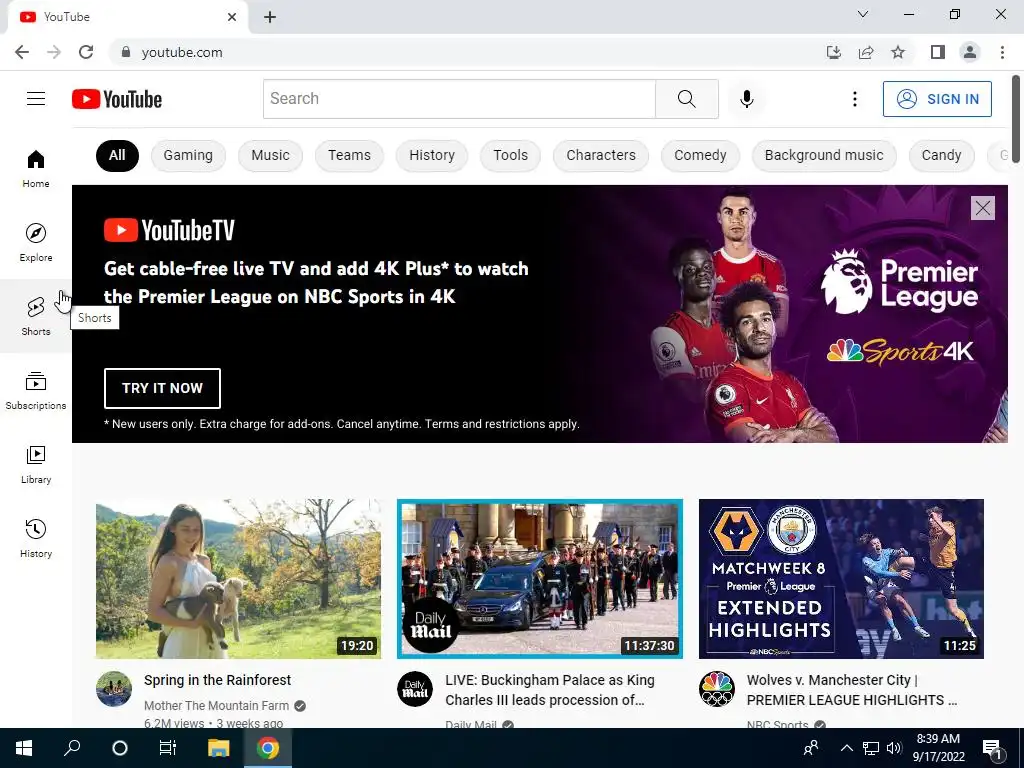Click browser back arrow

coord(22,52)
